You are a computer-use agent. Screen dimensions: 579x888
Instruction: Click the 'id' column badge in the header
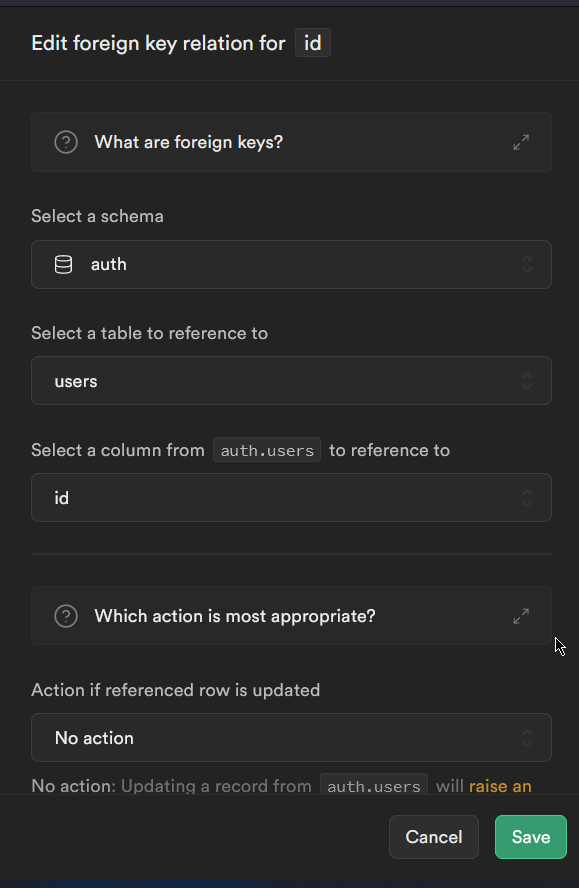point(313,43)
